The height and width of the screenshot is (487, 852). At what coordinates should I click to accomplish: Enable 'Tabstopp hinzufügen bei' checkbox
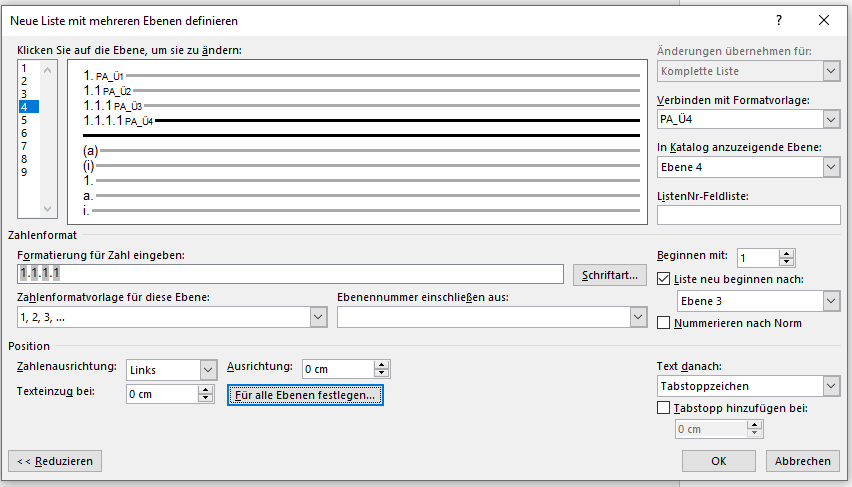tap(664, 408)
